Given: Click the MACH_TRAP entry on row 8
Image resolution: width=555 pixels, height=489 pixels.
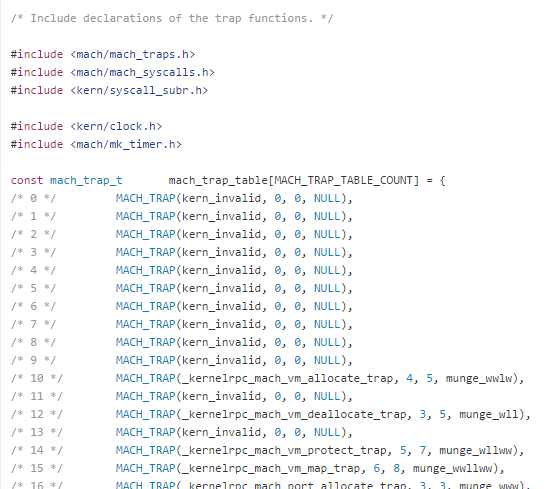Looking at the screenshot, I should pos(234,342).
